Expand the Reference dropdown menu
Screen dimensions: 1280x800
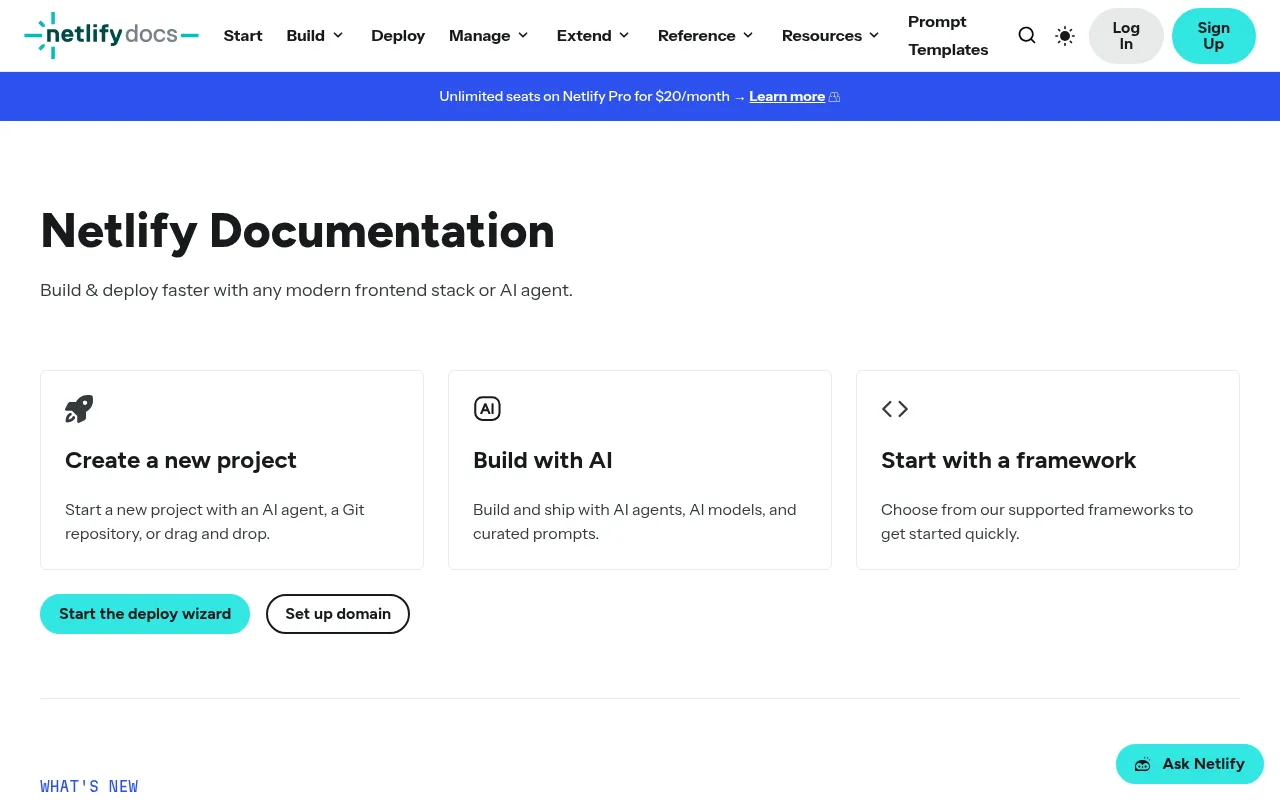[706, 36]
